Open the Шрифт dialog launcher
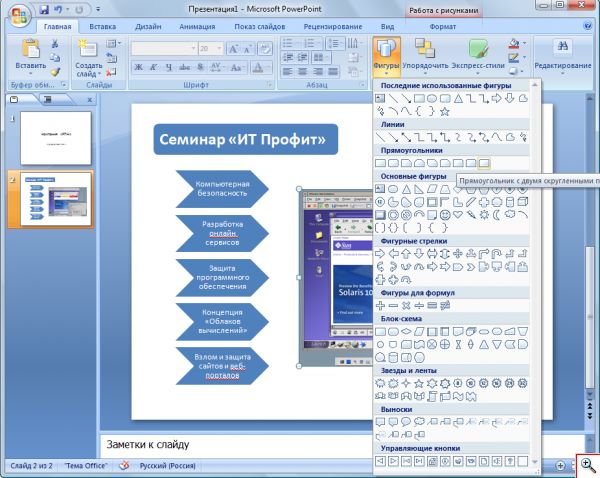 [269, 85]
